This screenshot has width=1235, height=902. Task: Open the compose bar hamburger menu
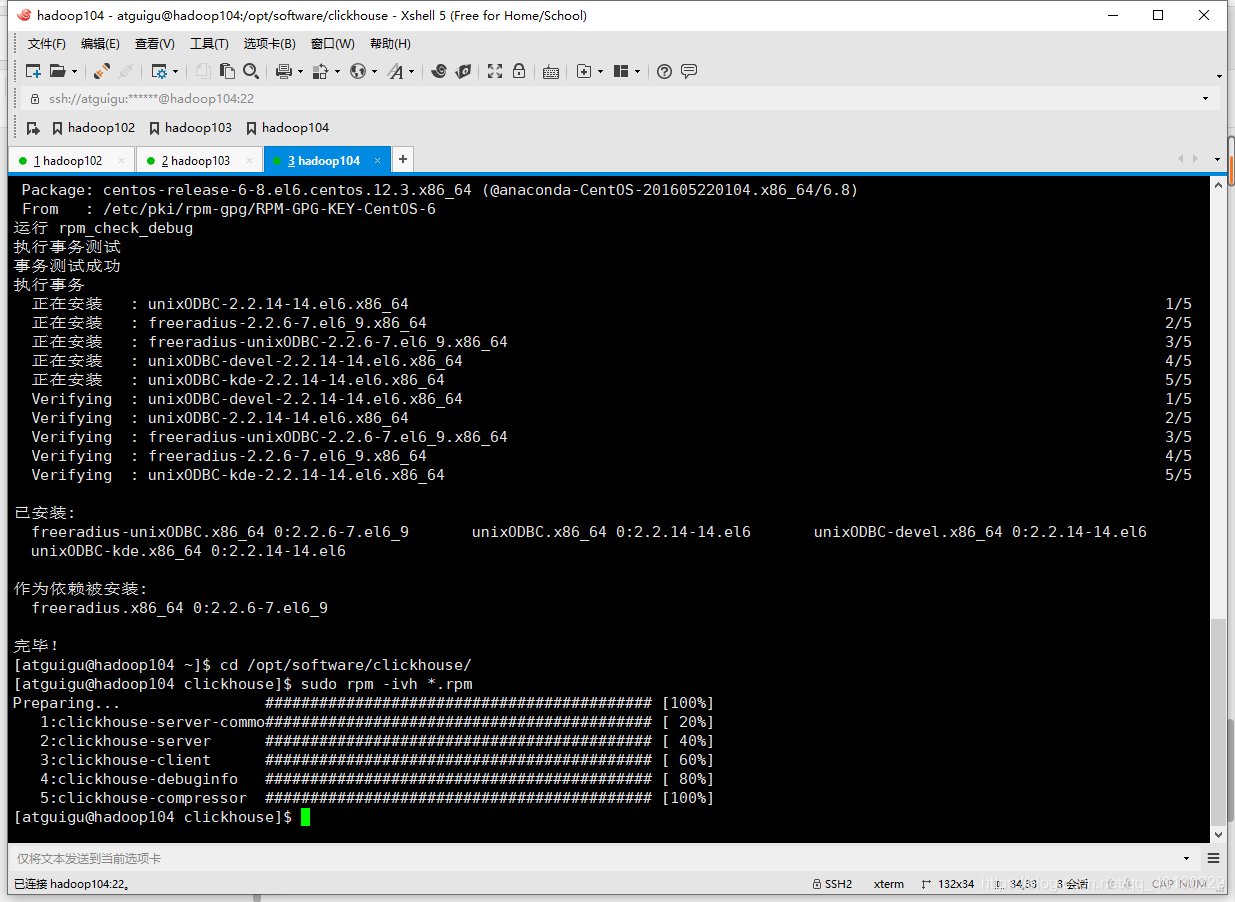click(x=1214, y=858)
